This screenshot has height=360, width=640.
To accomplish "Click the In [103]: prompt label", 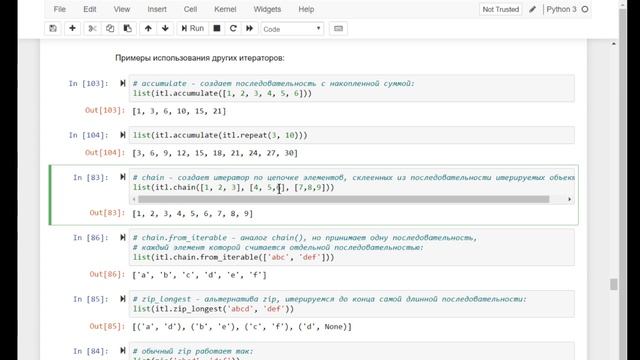I will [x=89, y=83].
